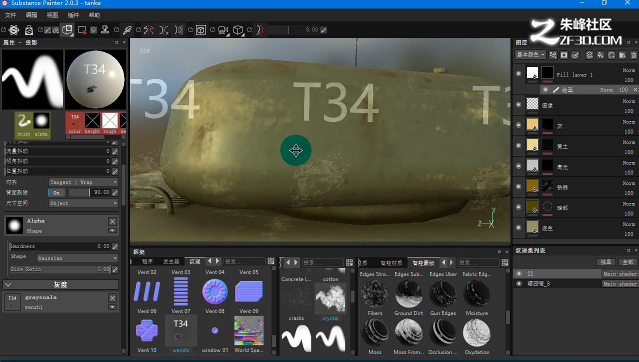The height and width of the screenshot is (362, 639).
Task: Select the Ground Dirt smart mask thumbnail
Action: pyautogui.click(x=408, y=294)
